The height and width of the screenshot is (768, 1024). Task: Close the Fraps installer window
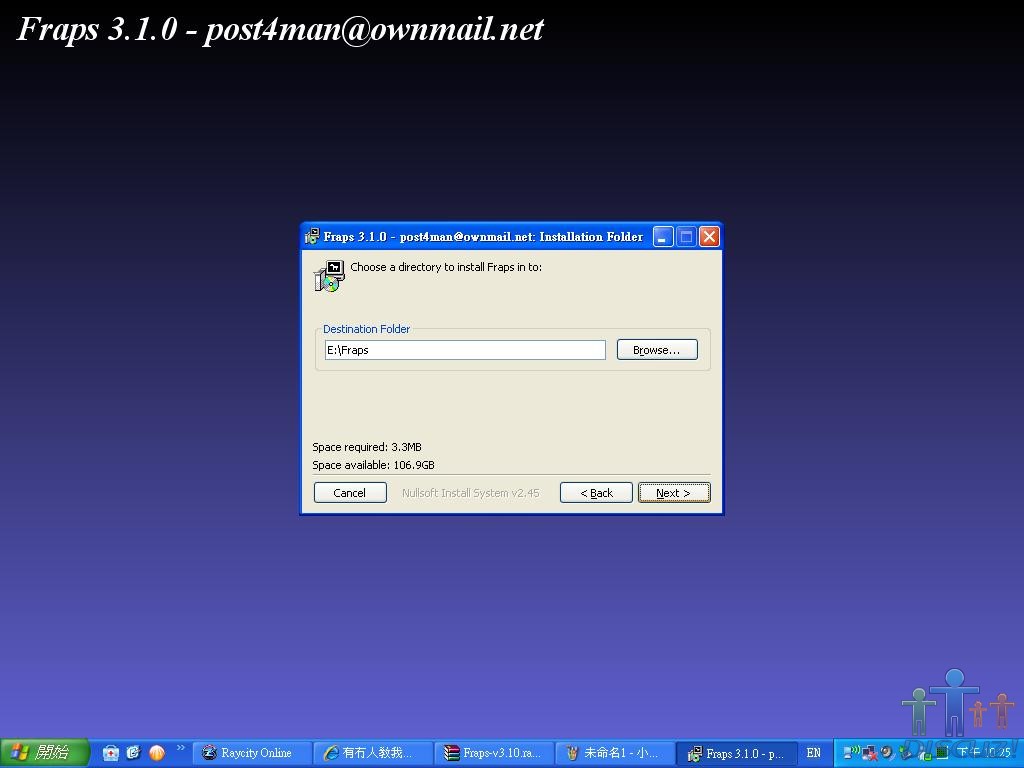[x=709, y=236]
